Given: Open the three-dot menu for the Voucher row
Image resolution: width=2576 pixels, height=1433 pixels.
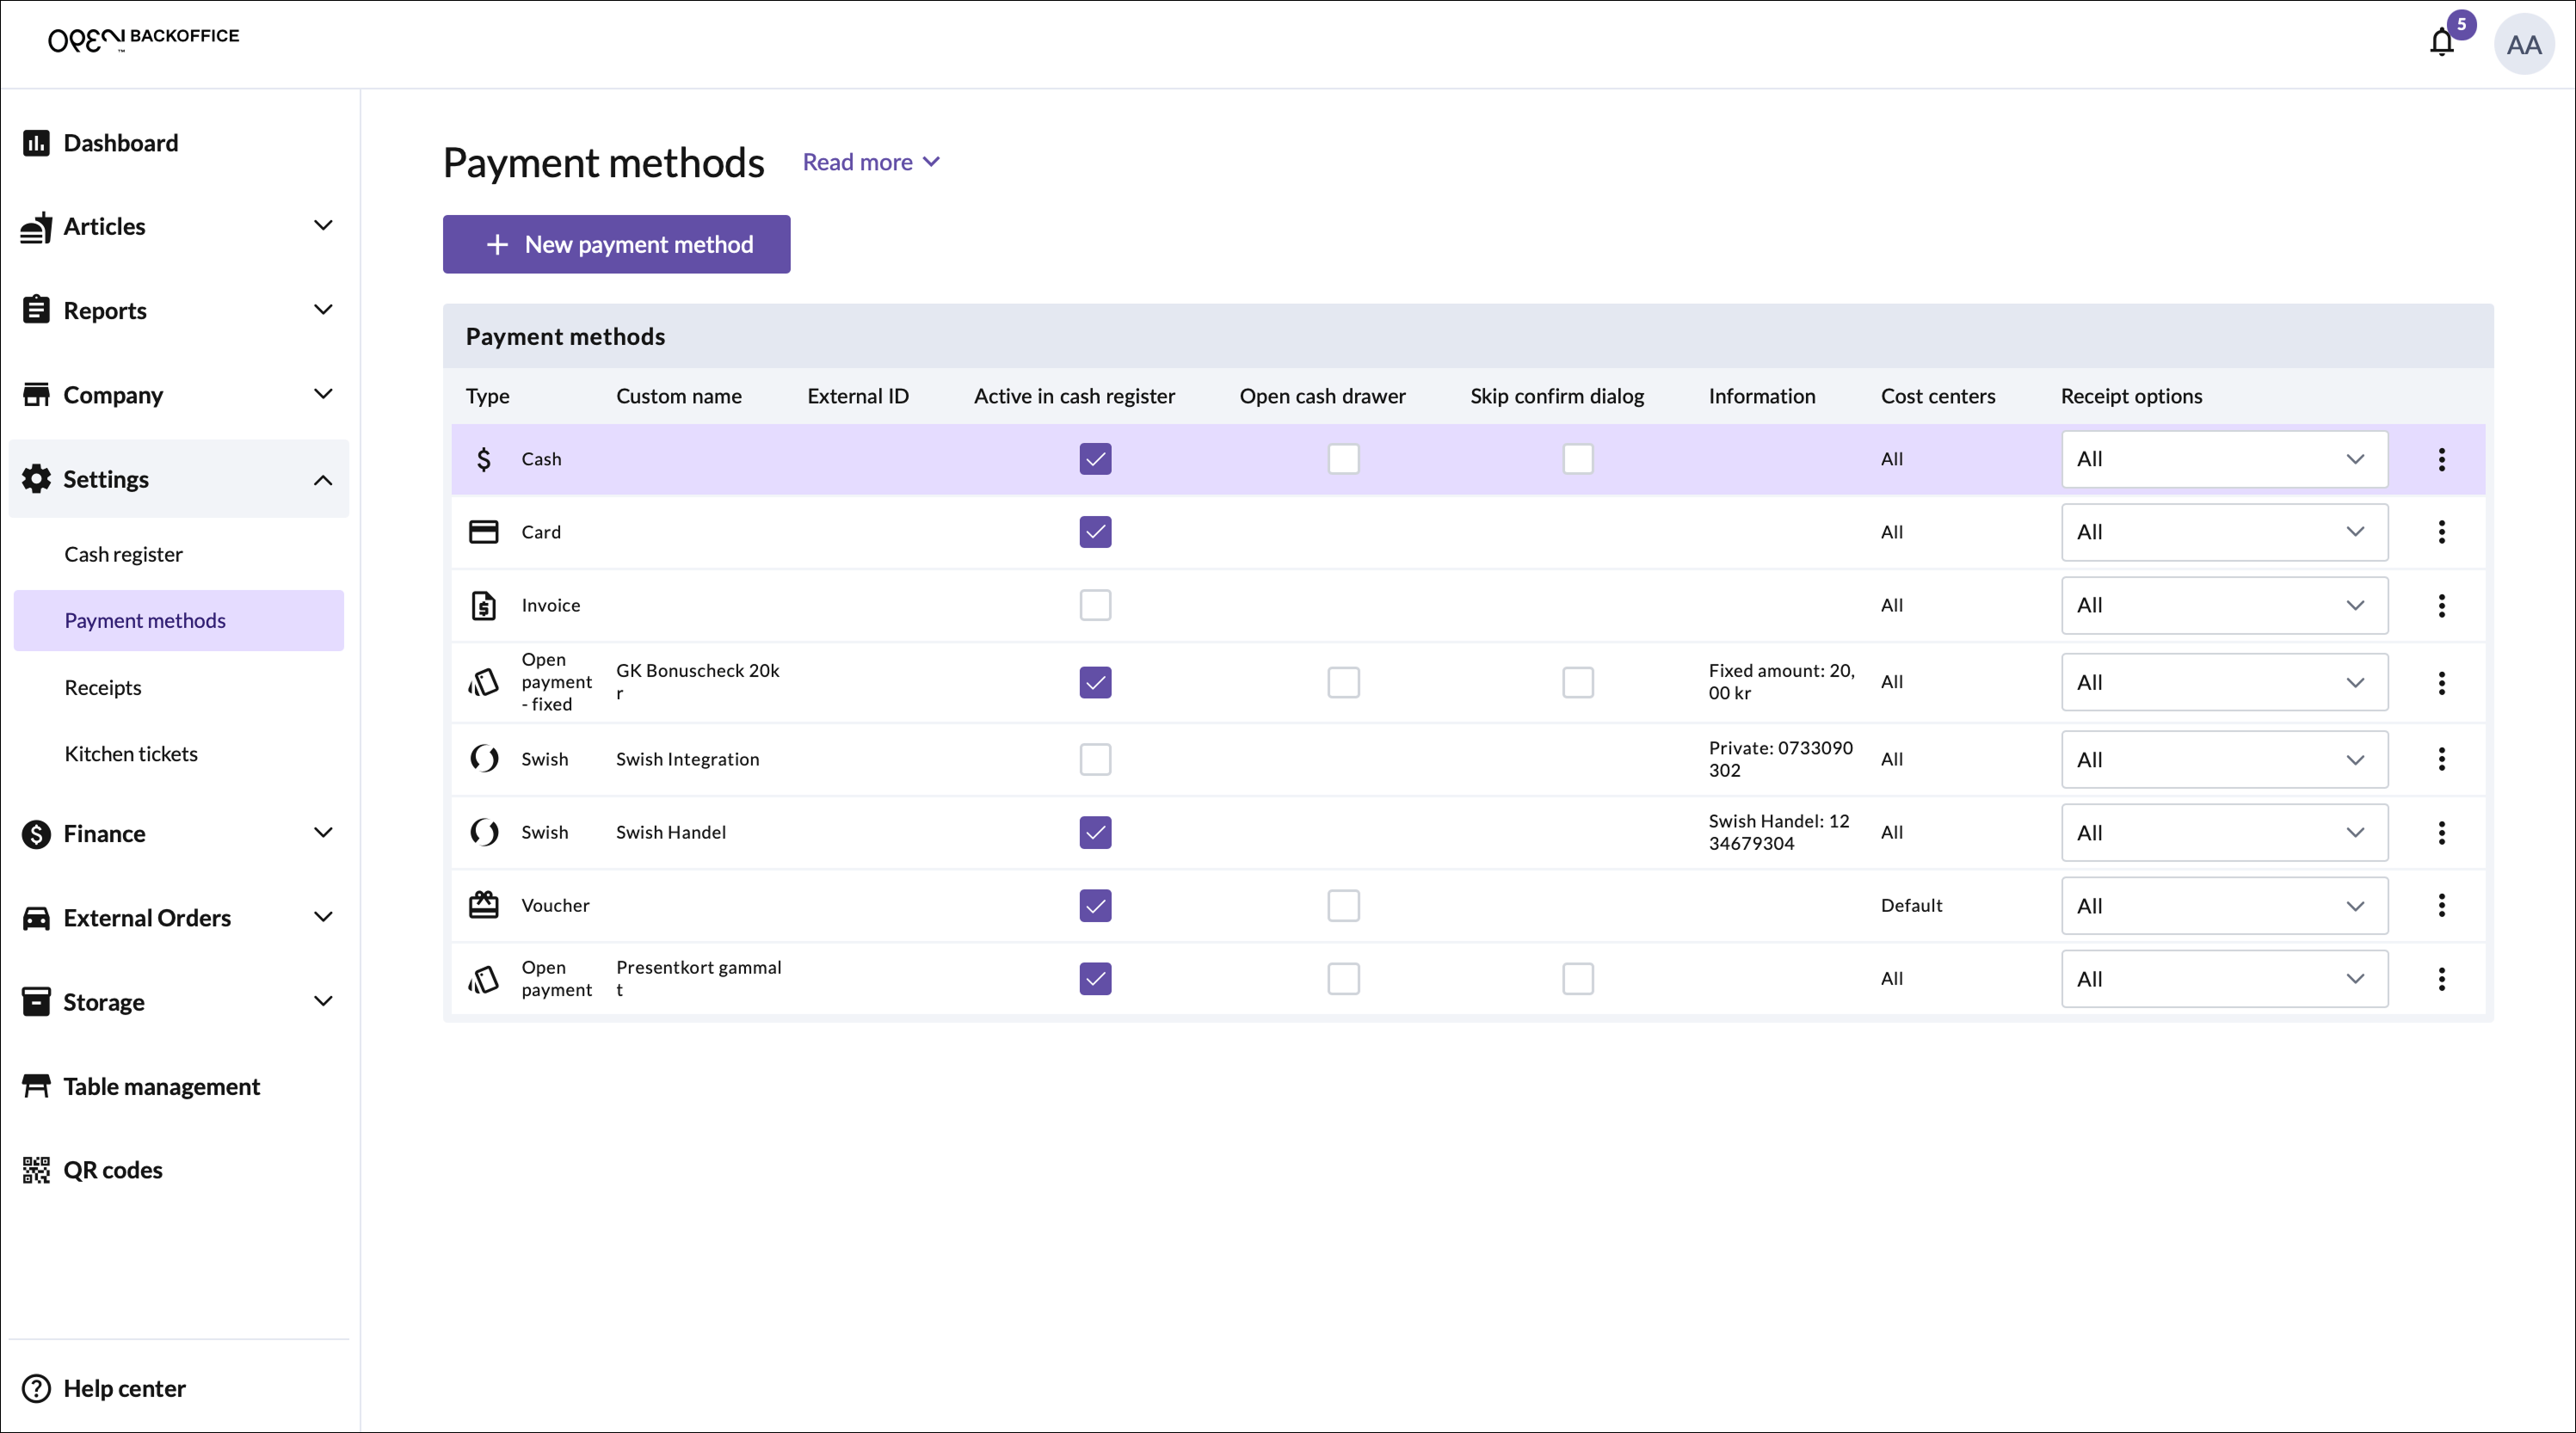Looking at the screenshot, I should pos(2441,905).
